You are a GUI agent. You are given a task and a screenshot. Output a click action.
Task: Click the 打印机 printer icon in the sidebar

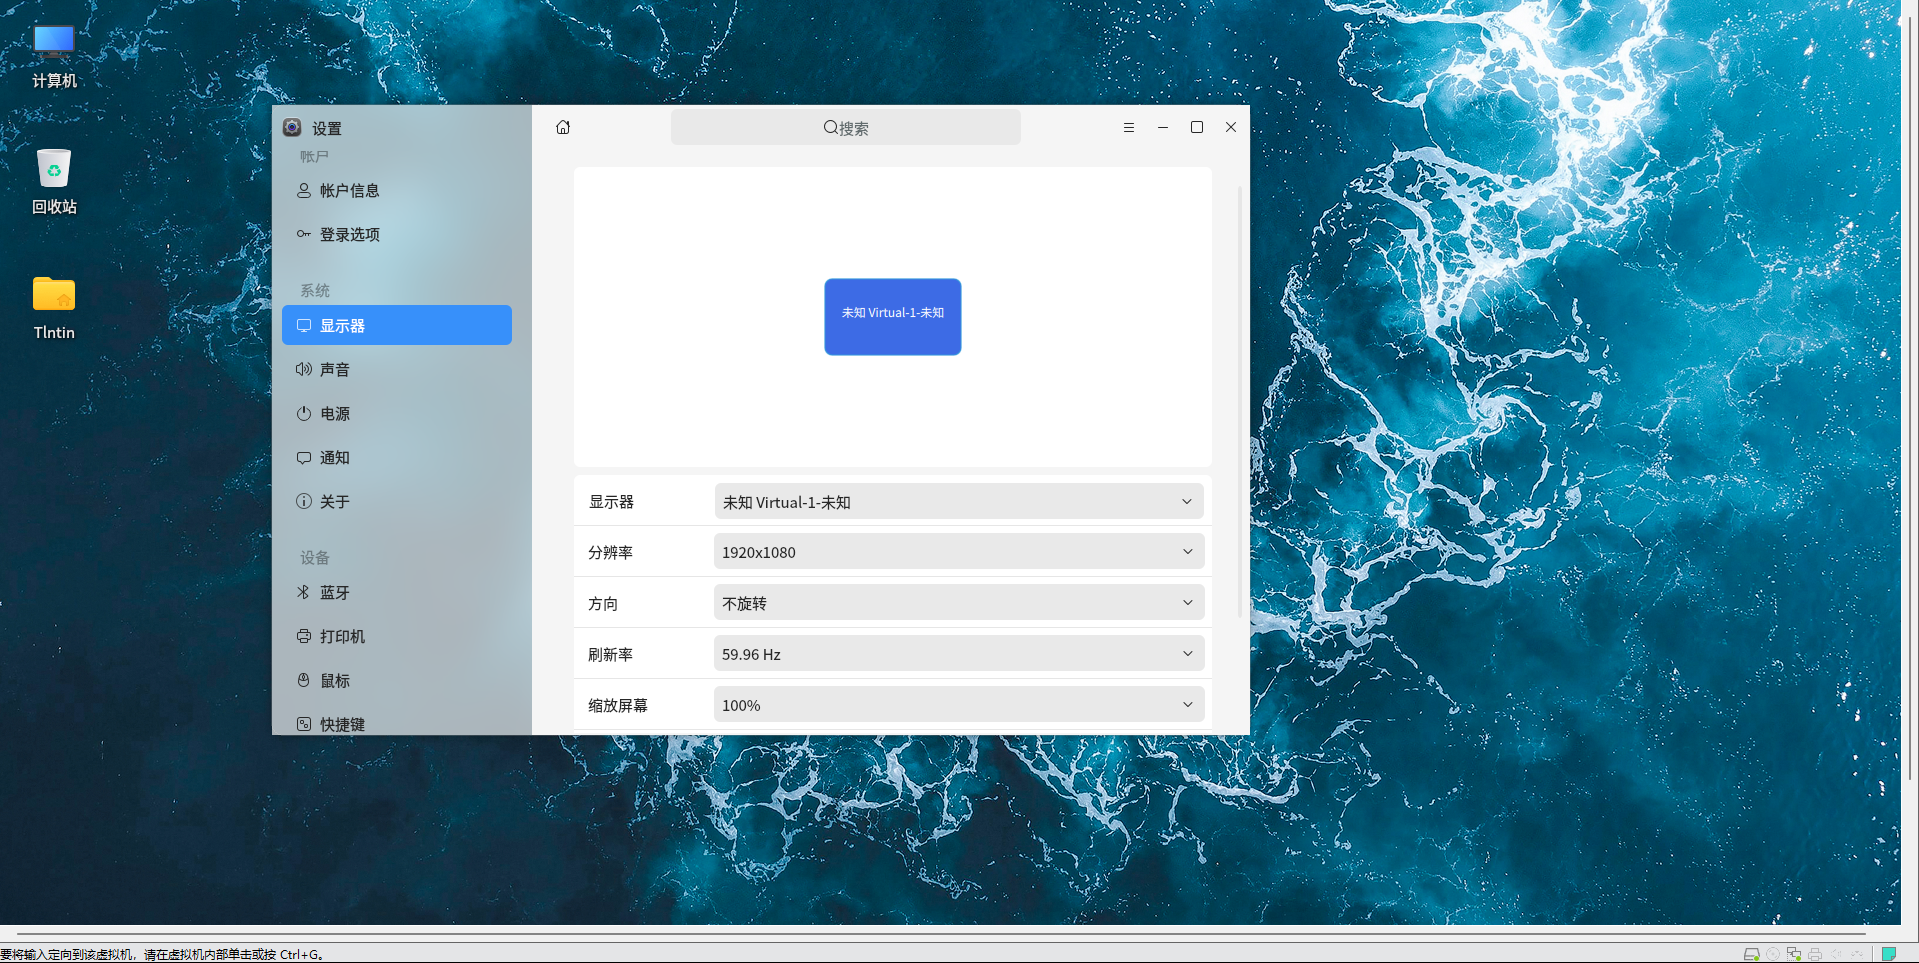[303, 636]
